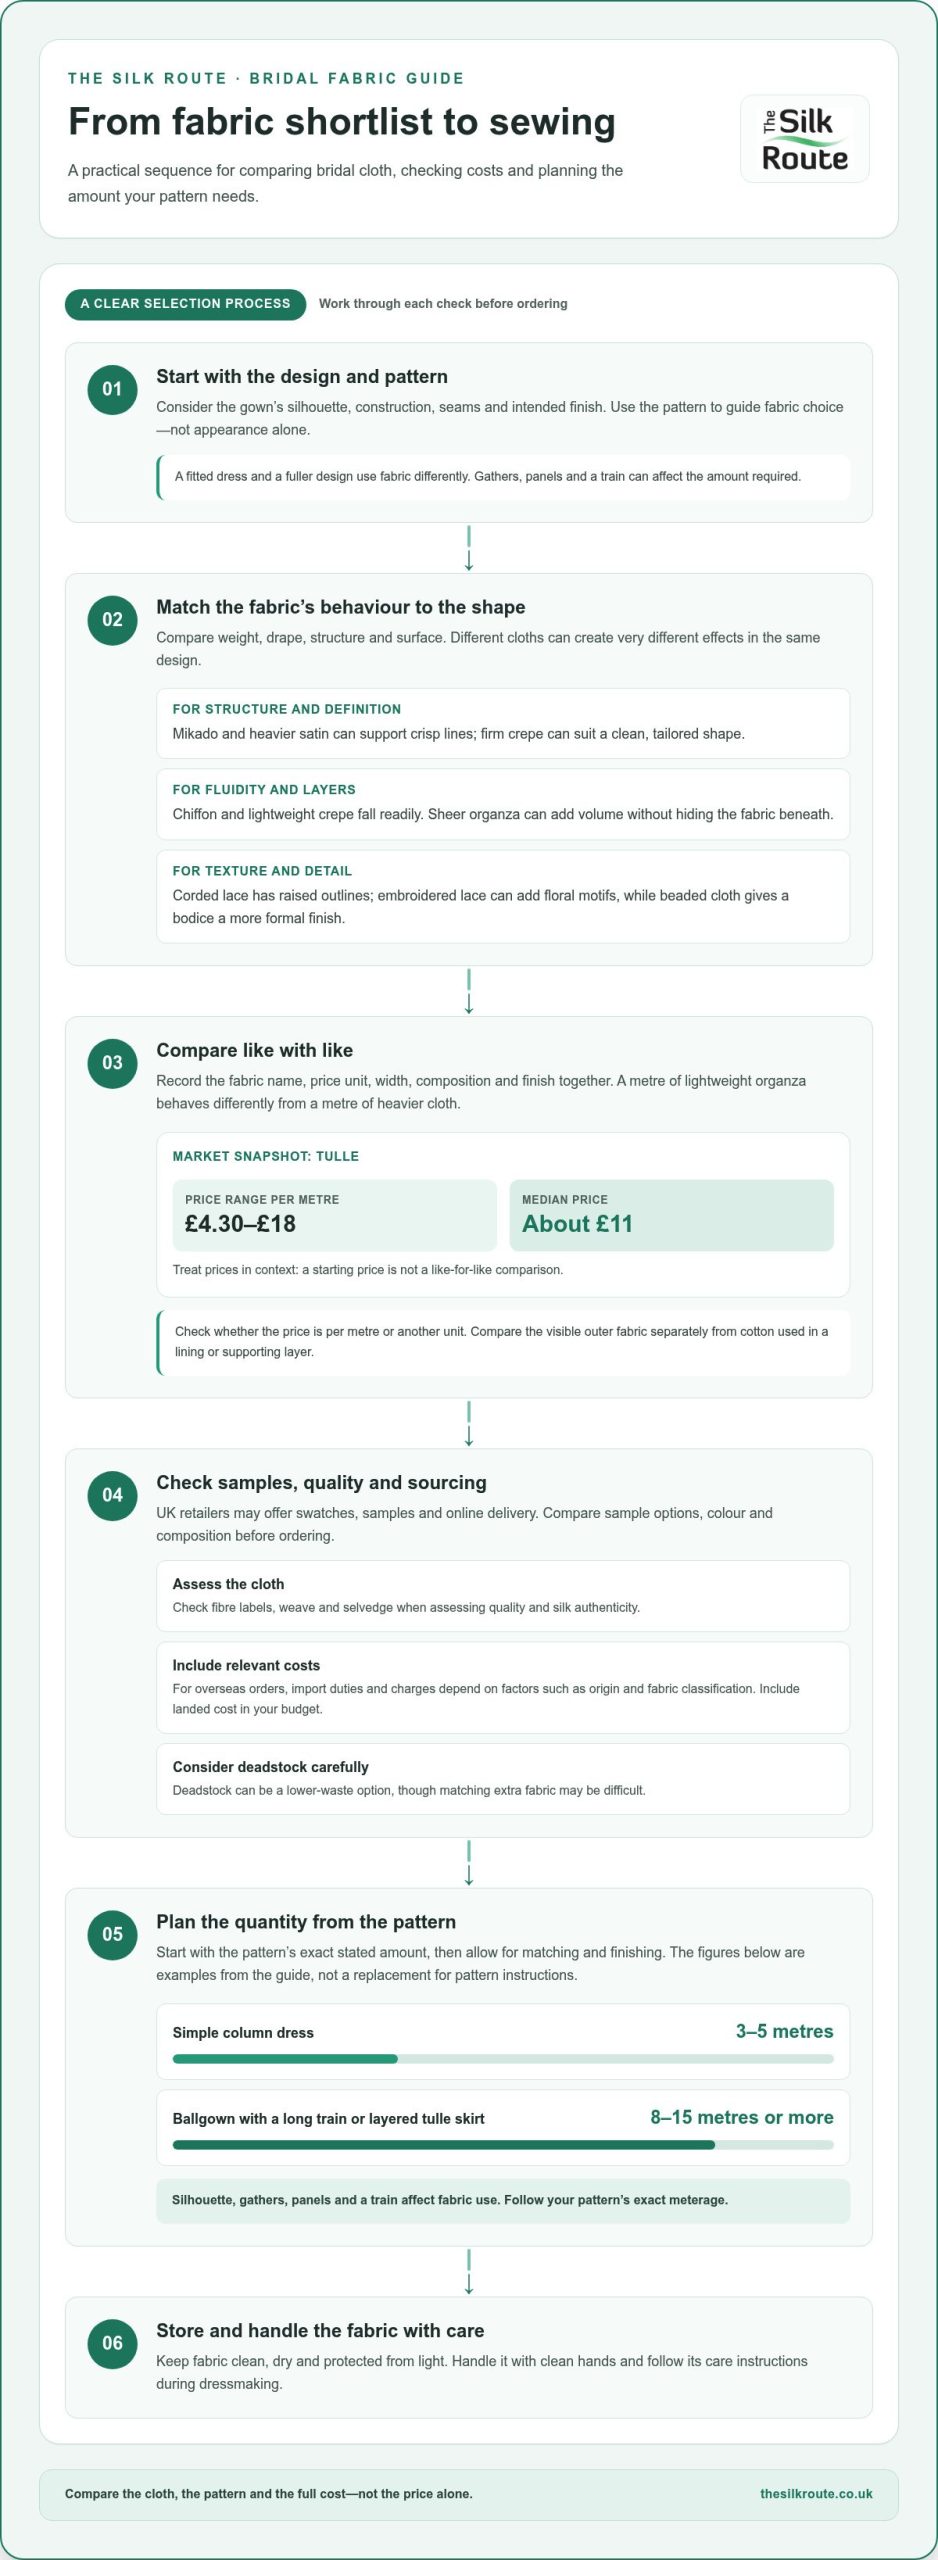Select the Assess the cloth card
The width and height of the screenshot is (938, 2560).
[503, 1596]
